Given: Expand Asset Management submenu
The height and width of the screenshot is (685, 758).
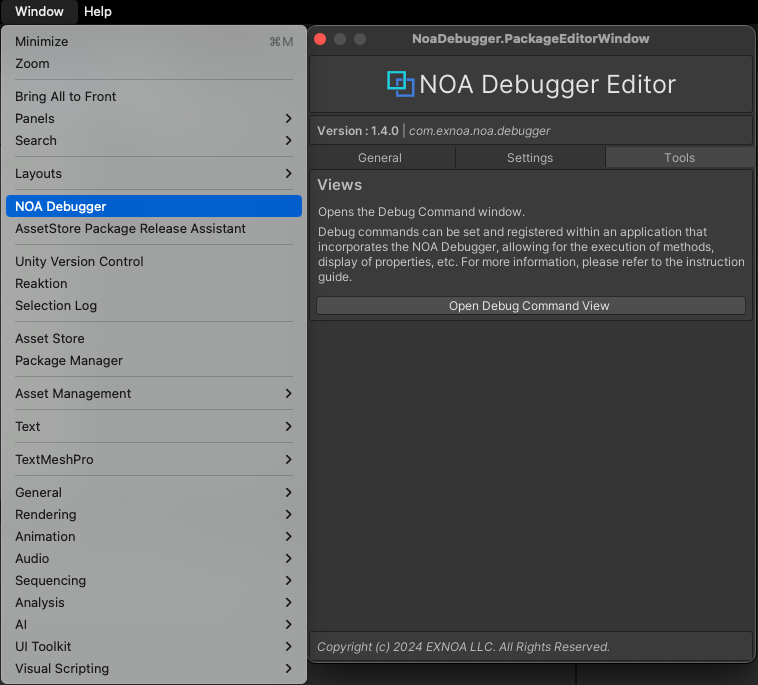Looking at the screenshot, I should pos(154,394).
